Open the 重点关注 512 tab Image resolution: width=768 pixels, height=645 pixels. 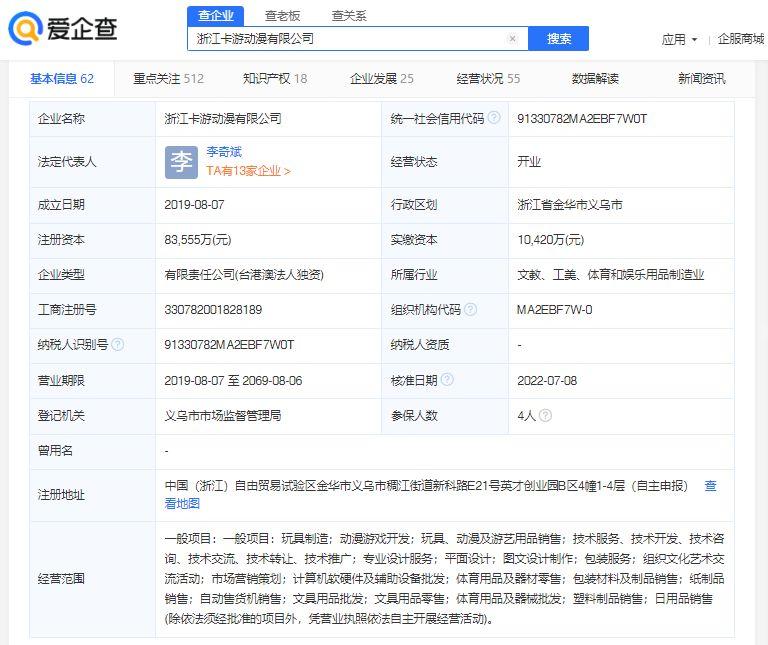click(168, 78)
